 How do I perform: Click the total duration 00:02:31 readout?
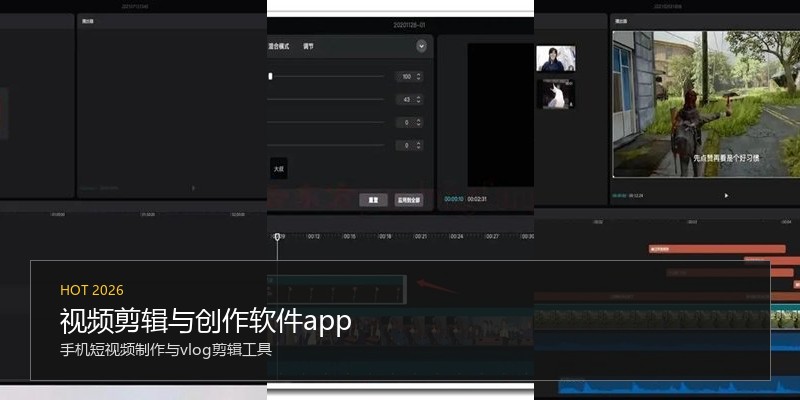tap(477, 199)
